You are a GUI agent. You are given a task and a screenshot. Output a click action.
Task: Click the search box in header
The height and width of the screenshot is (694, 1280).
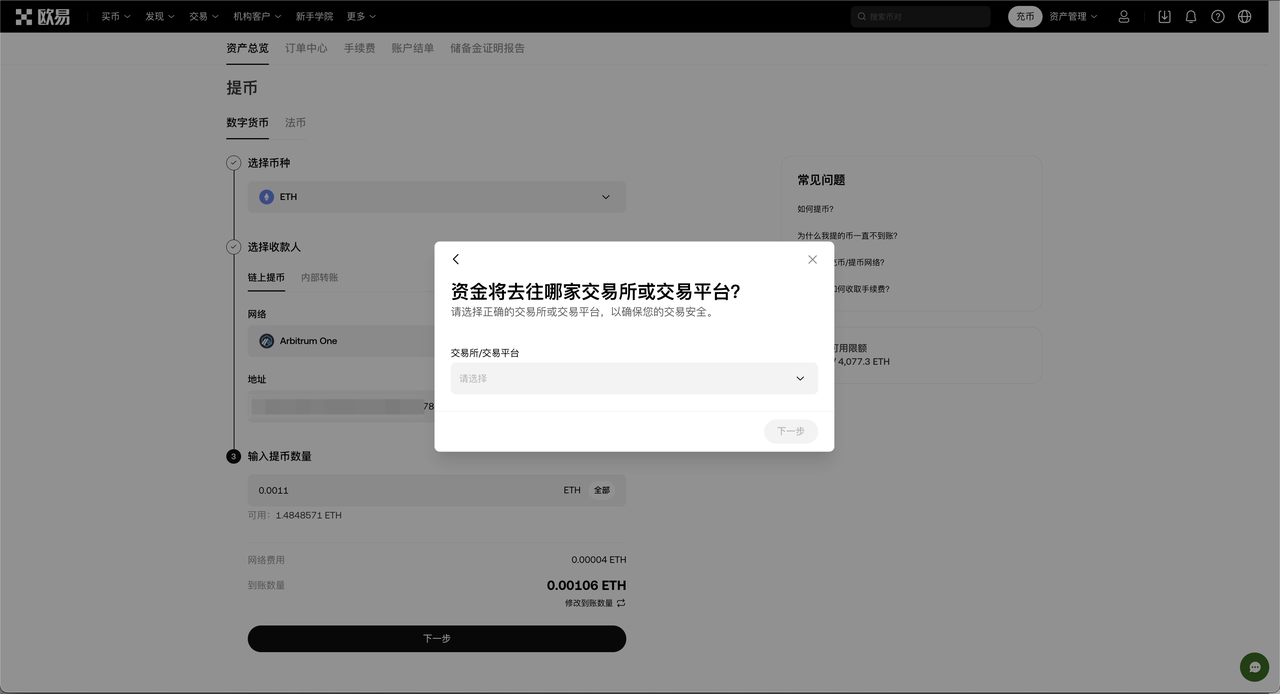coord(921,16)
